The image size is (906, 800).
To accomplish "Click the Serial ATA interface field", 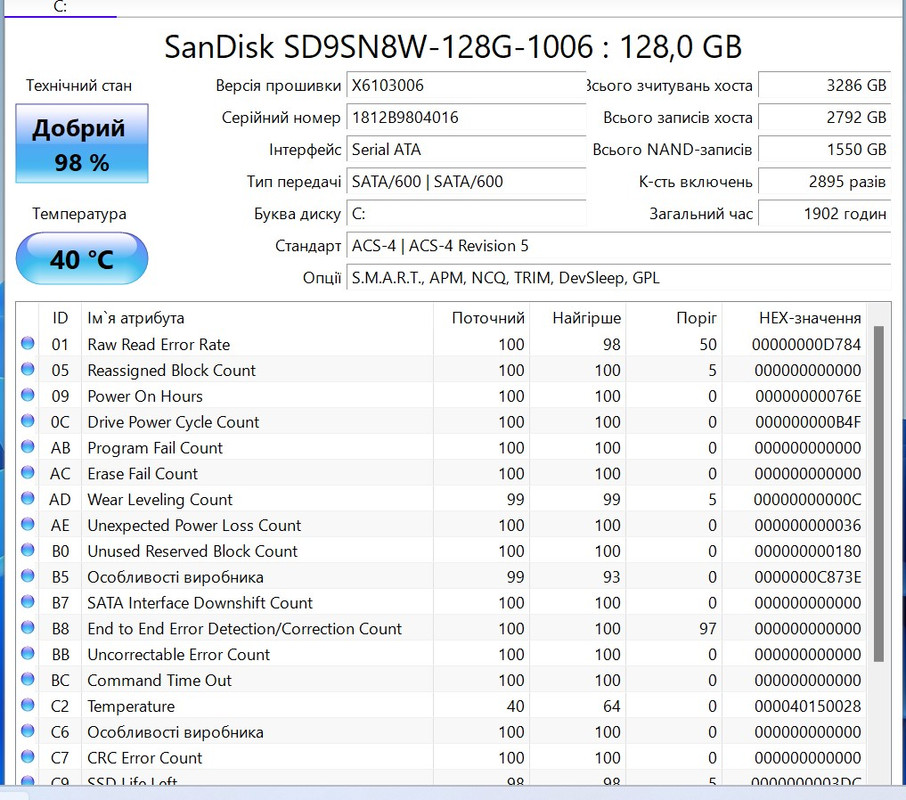I will 466,150.
